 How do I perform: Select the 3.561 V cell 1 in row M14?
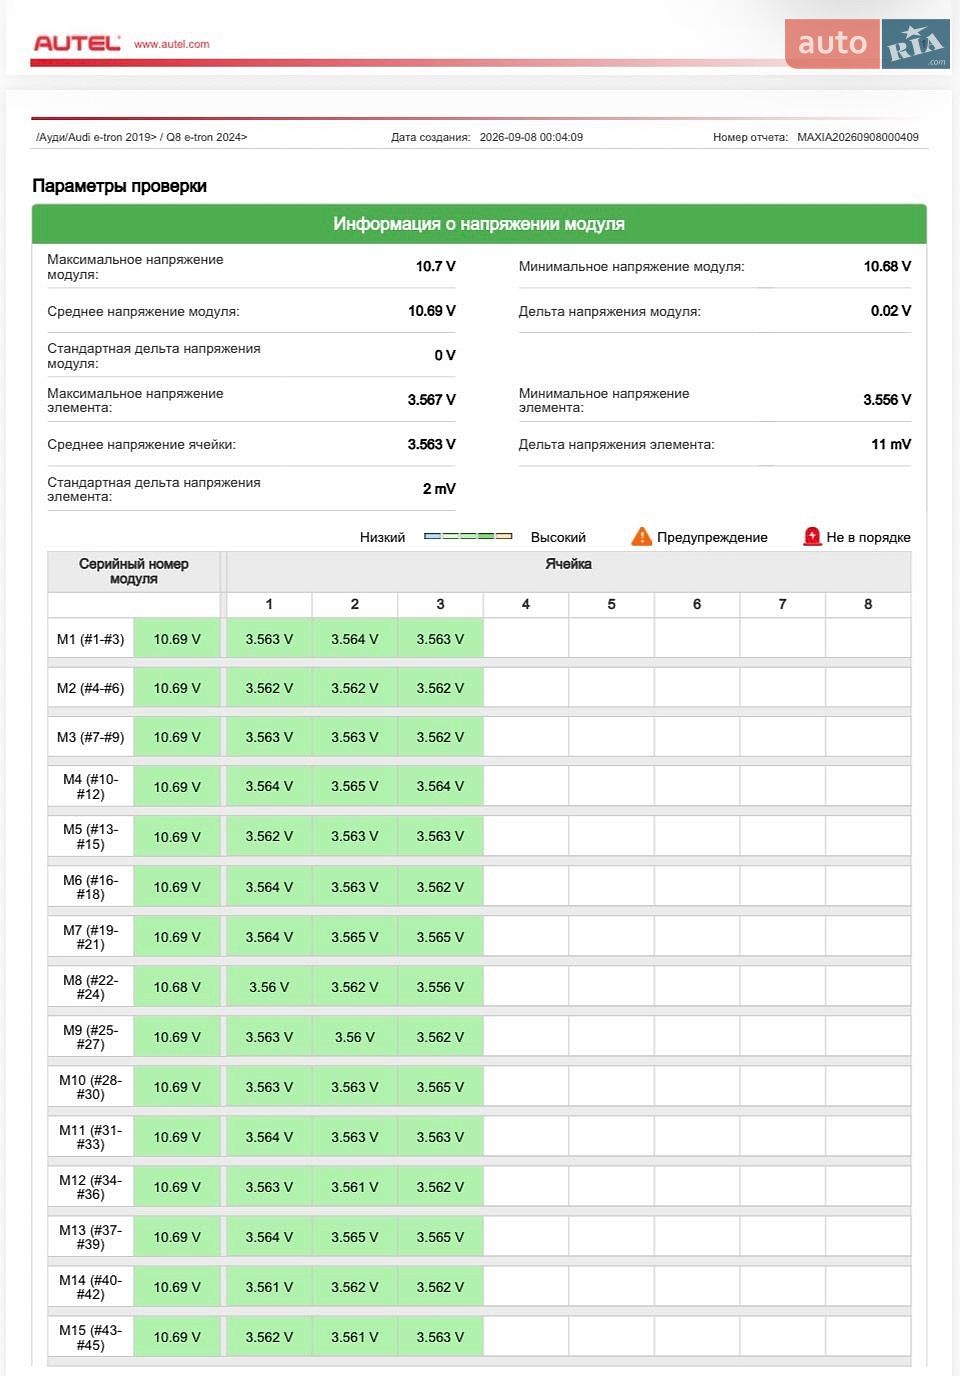coord(269,1287)
